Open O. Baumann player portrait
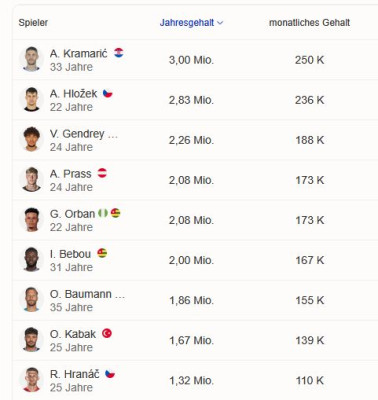378x400 pixels. click(31, 299)
